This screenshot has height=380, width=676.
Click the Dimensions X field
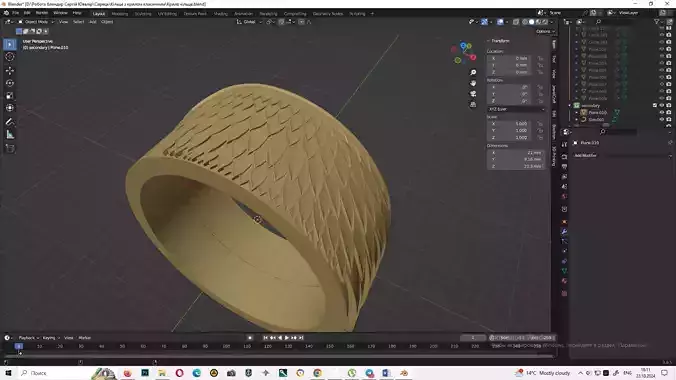(516, 153)
